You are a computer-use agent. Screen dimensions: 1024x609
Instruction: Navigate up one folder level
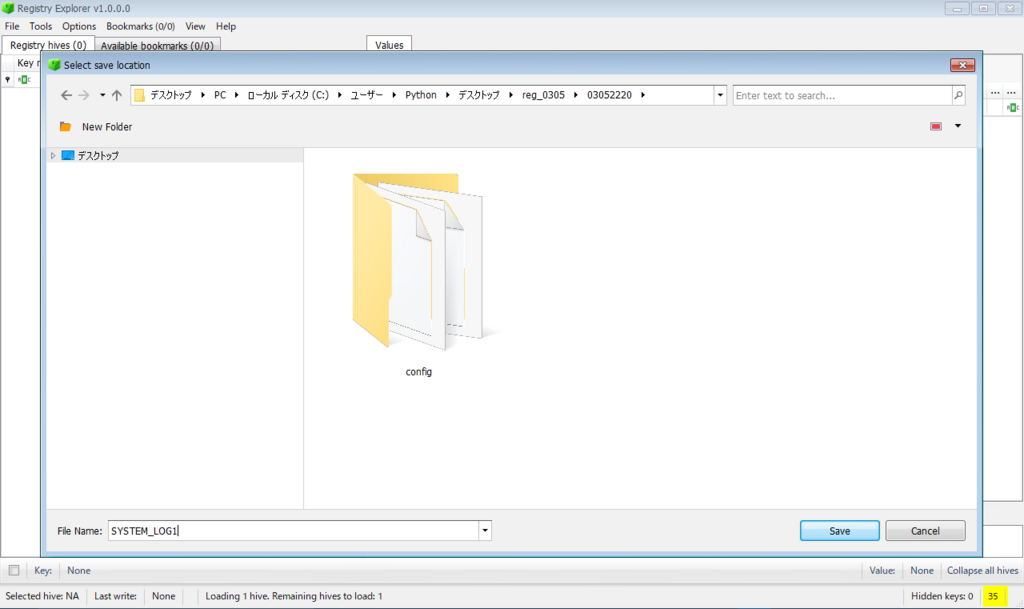click(117, 95)
